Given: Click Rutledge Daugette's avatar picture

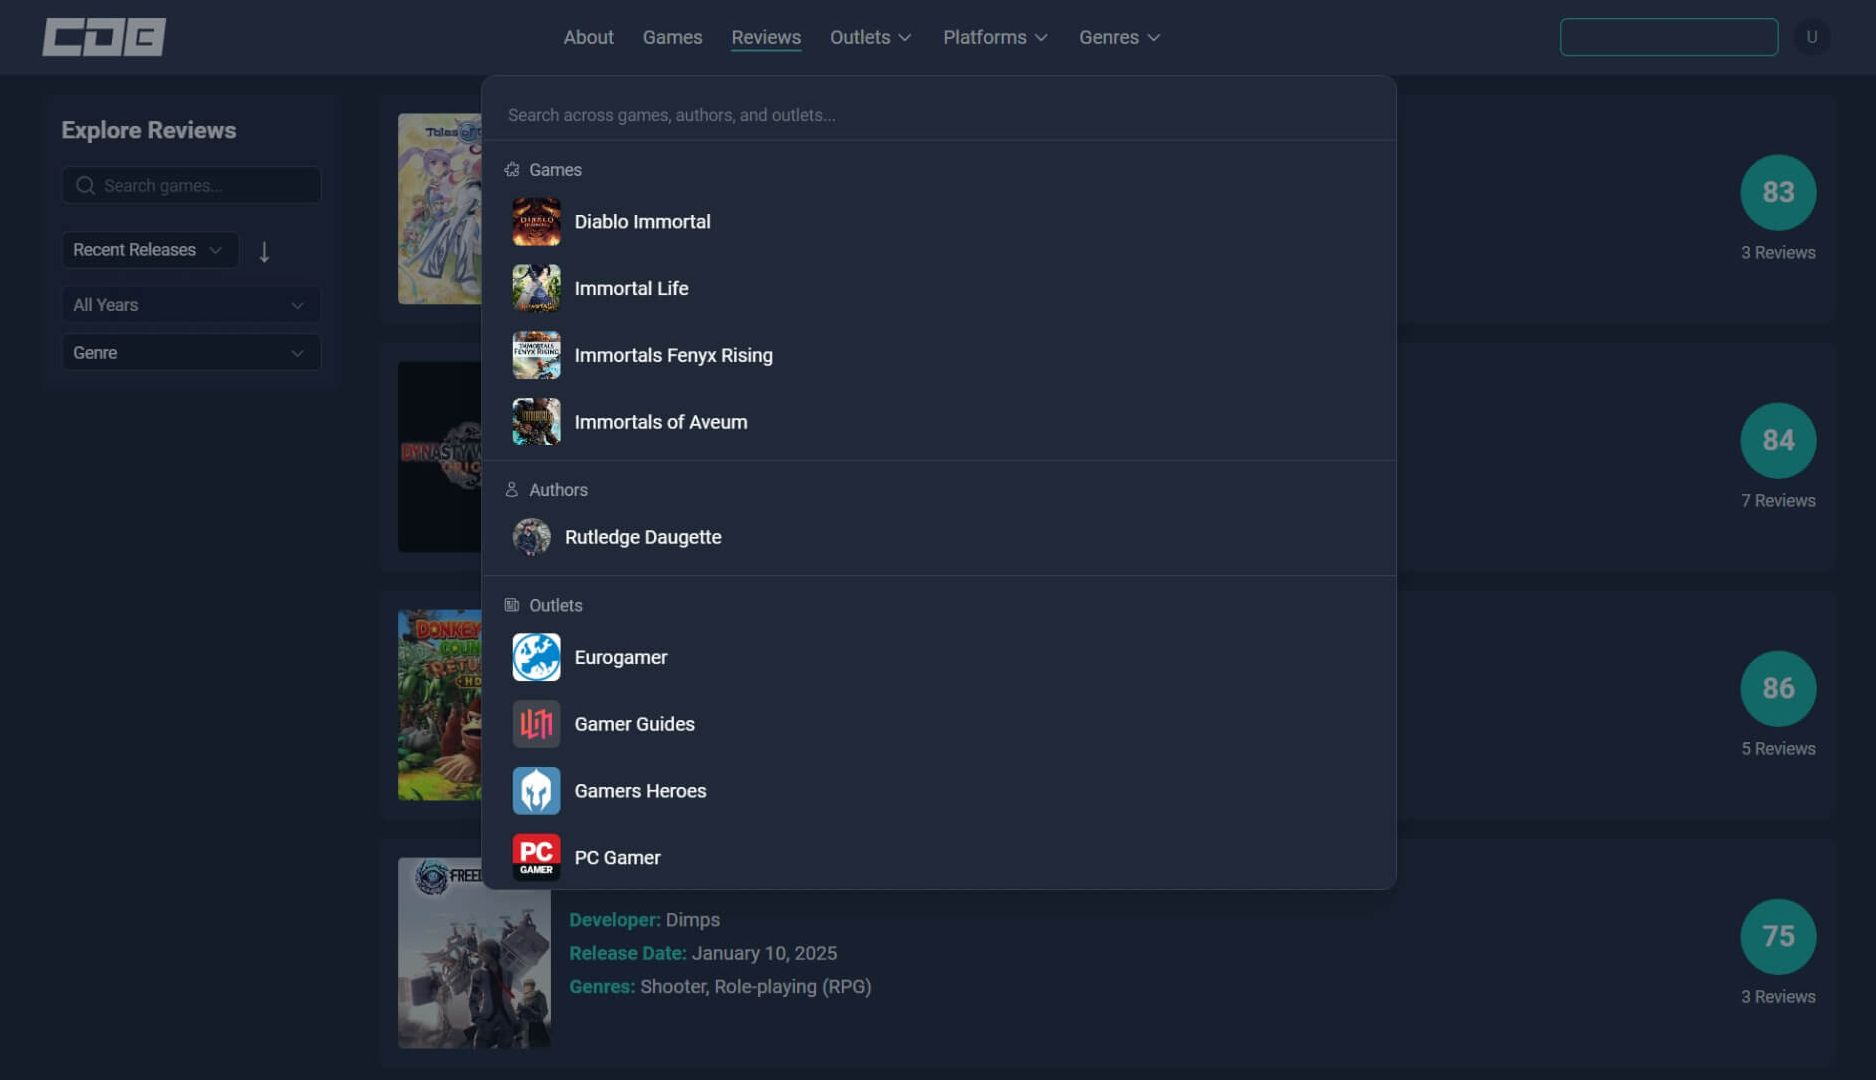Looking at the screenshot, I should (x=530, y=537).
